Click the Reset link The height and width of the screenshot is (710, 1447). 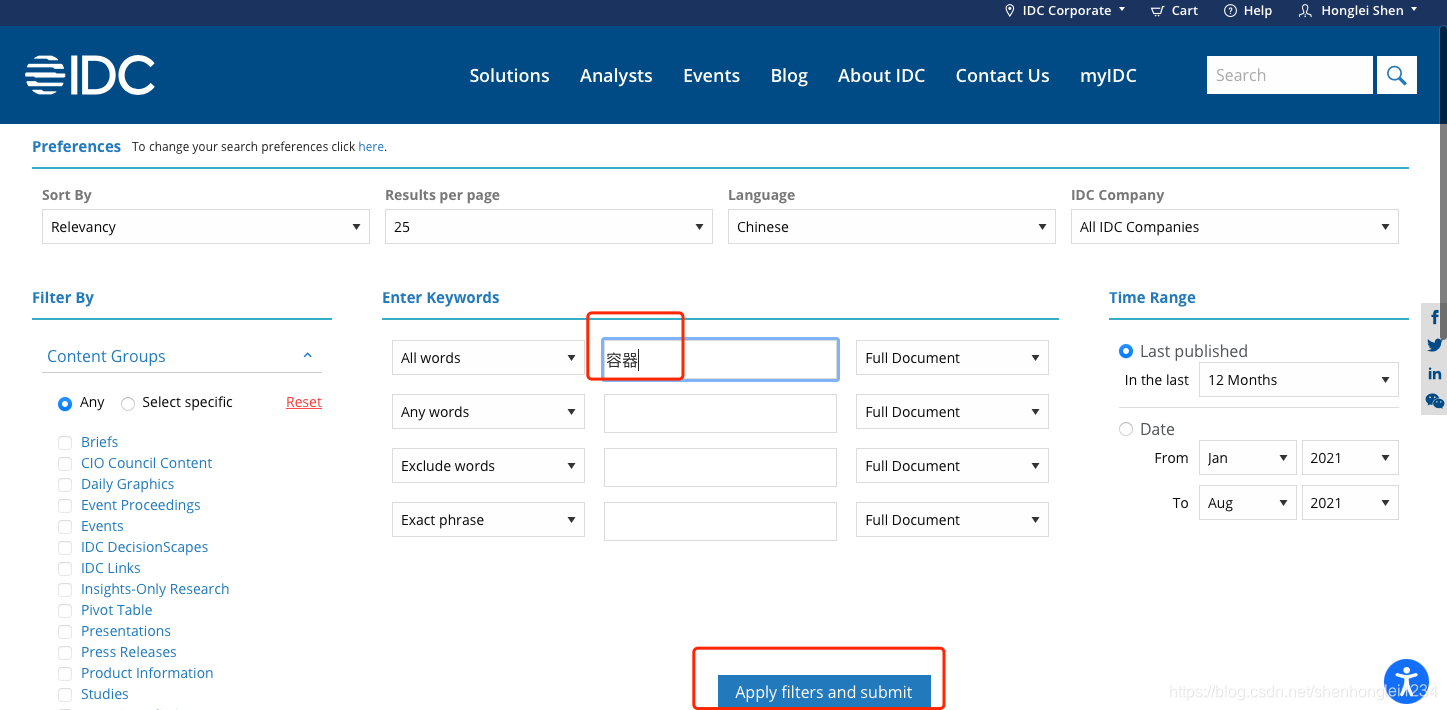point(304,402)
